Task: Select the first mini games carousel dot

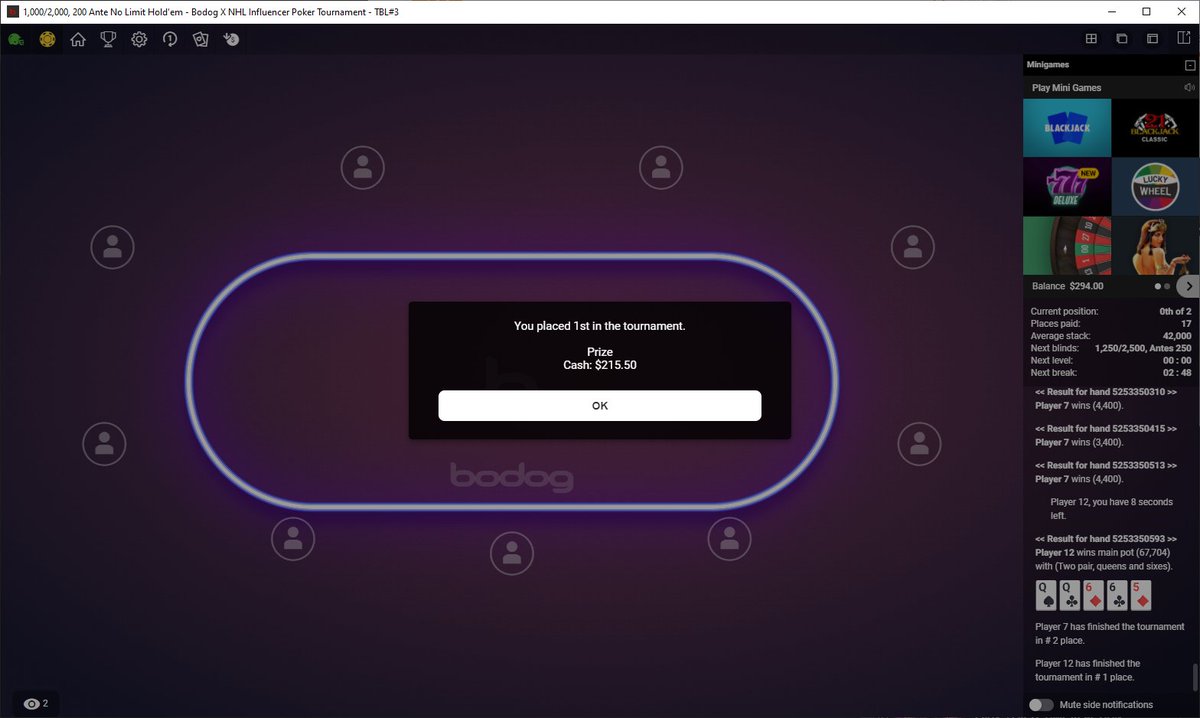Action: pyautogui.click(x=1158, y=286)
